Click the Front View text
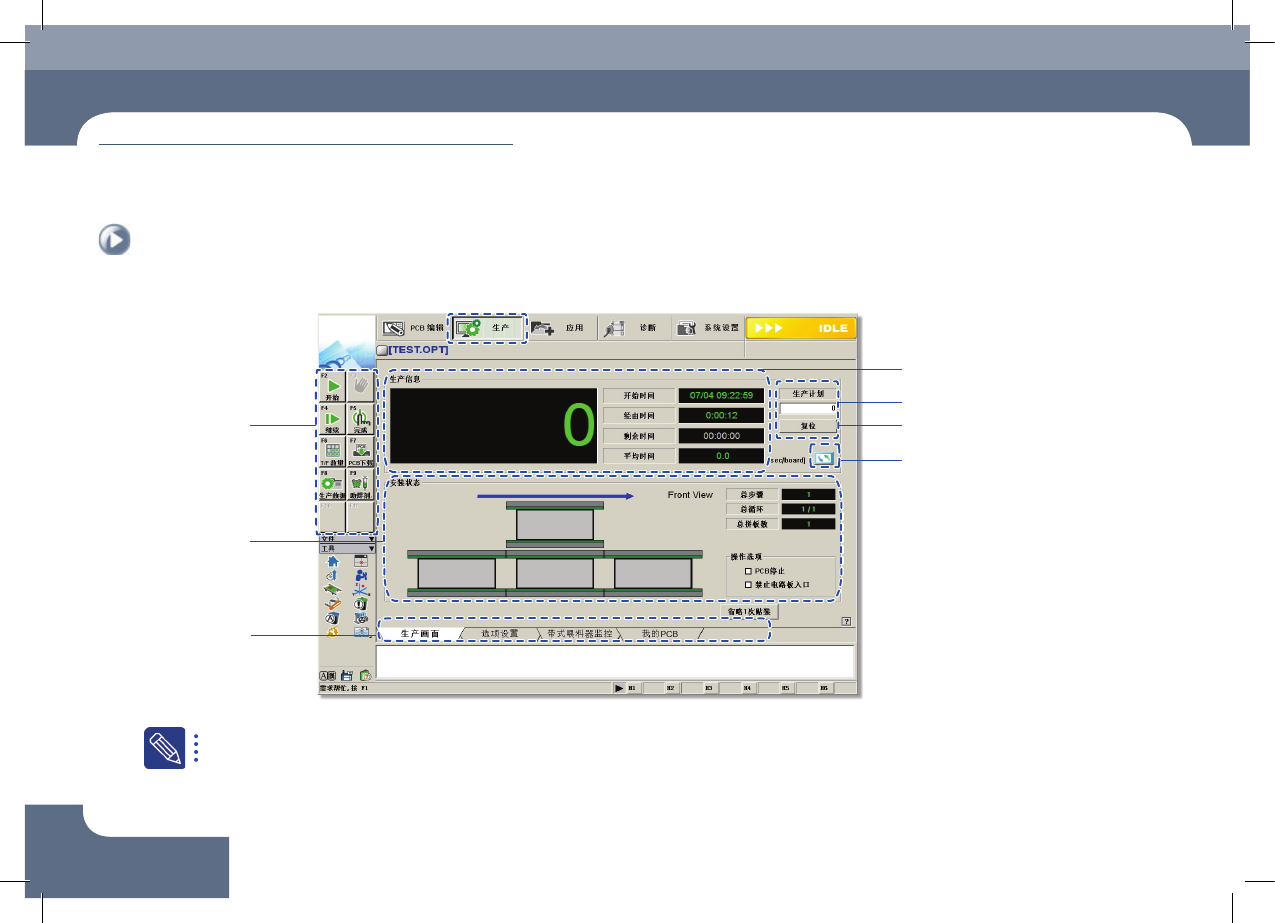The image size is (1275, 923). pos(690,495)
